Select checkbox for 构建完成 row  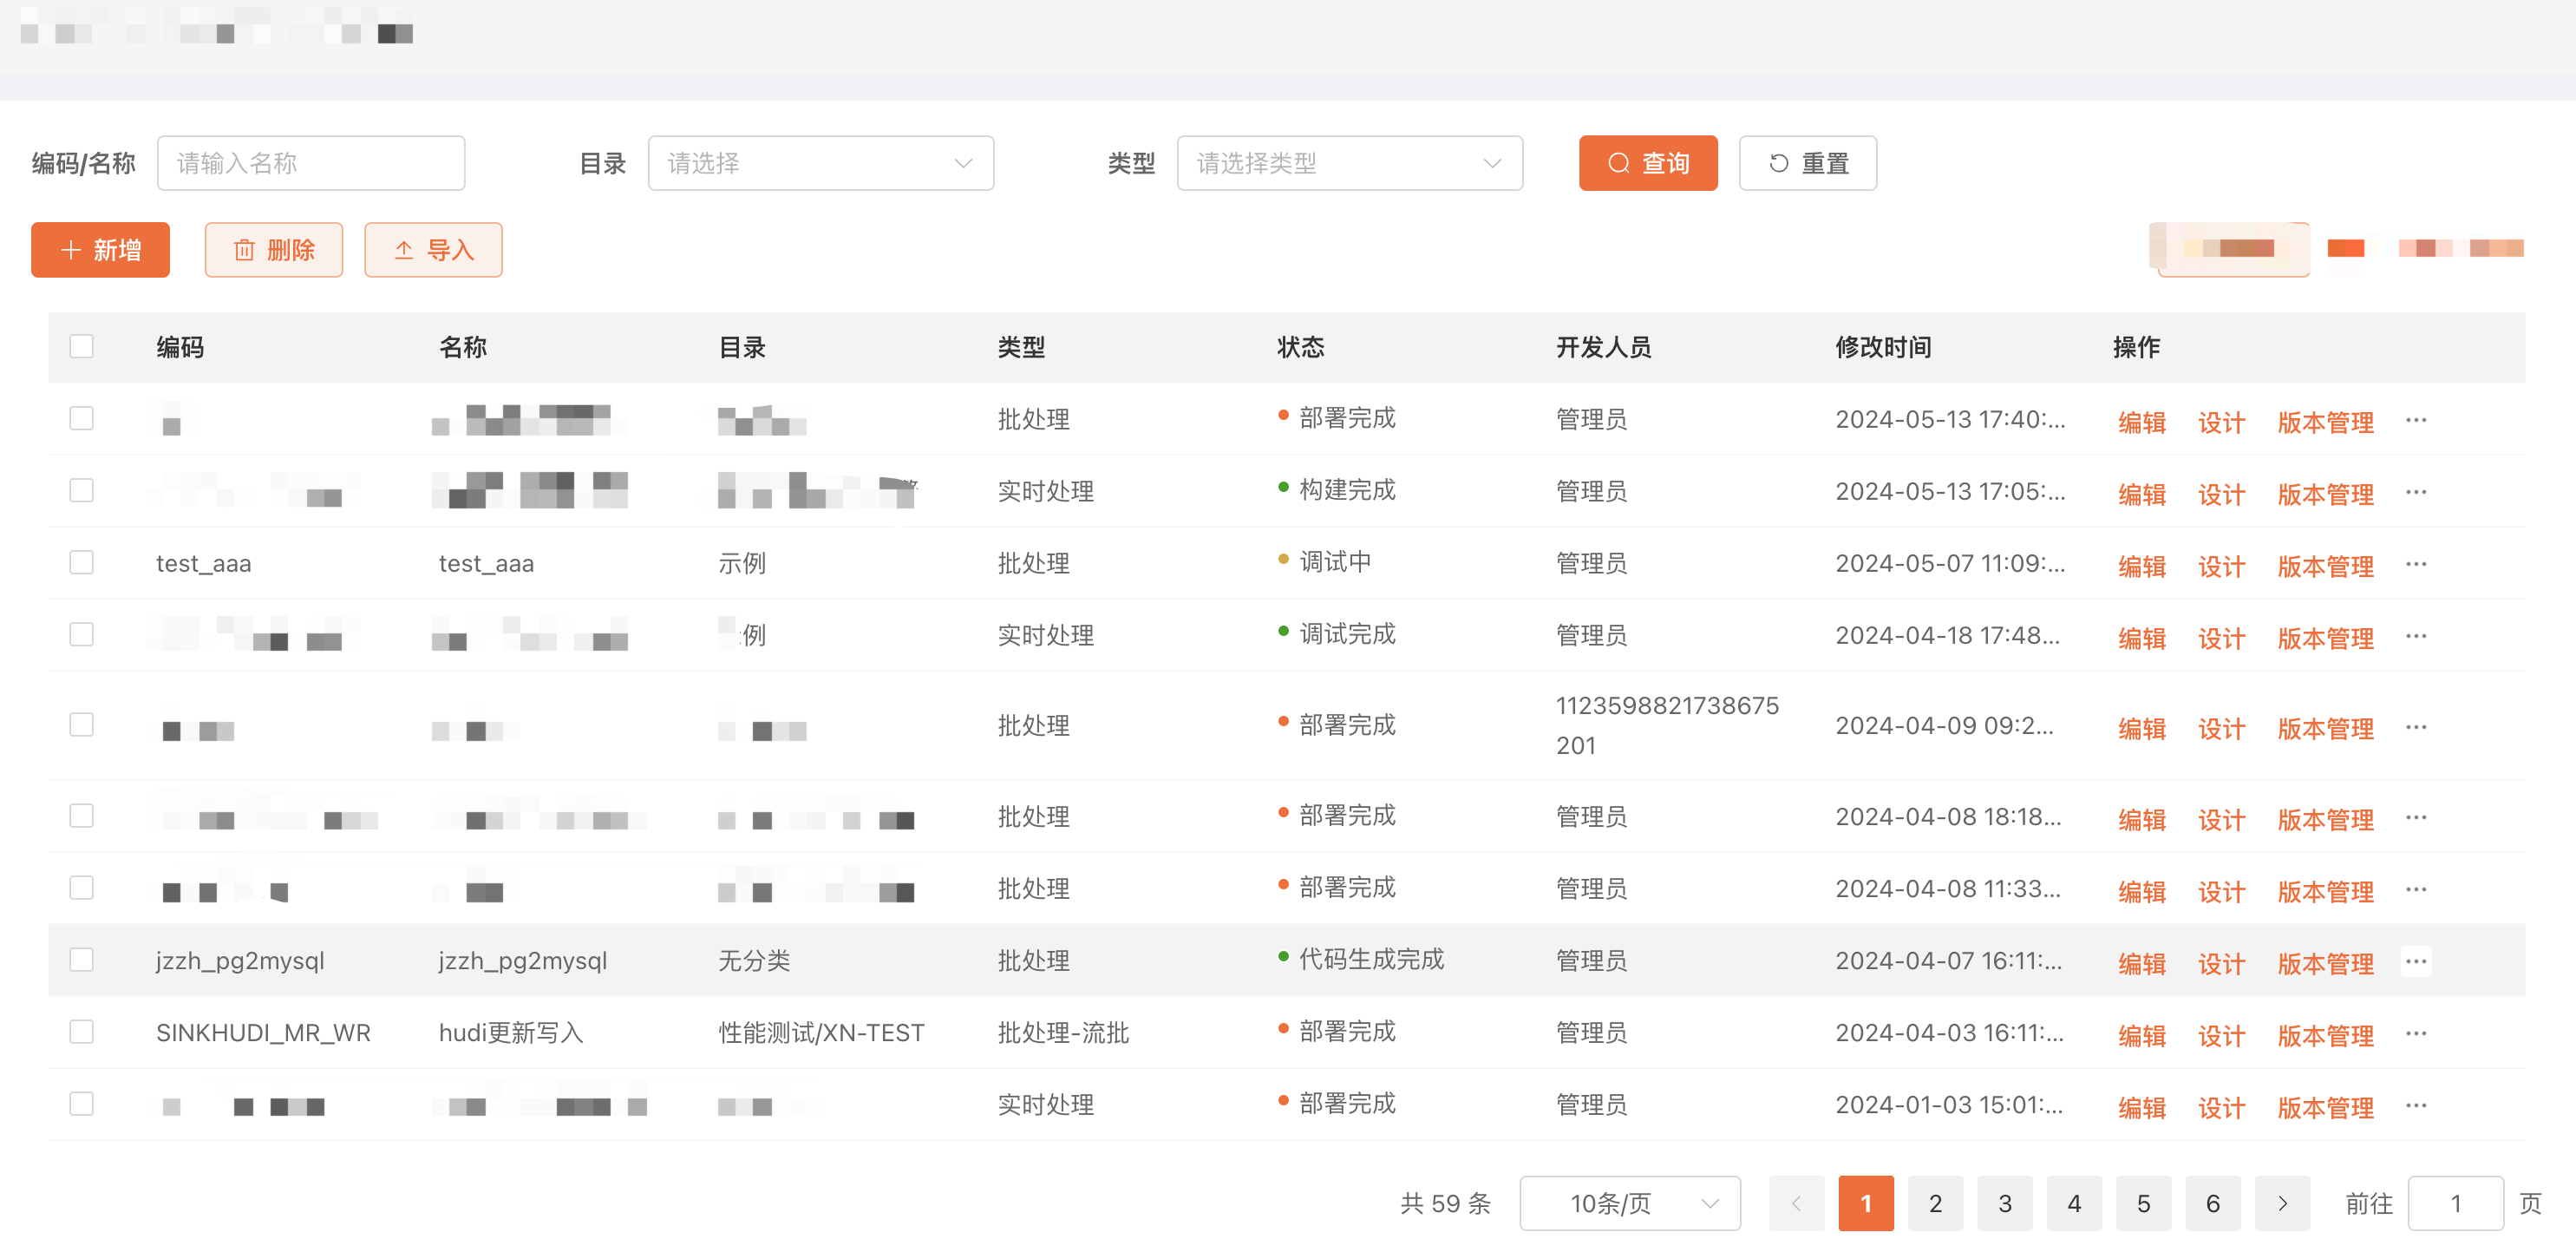coord(82,490)
